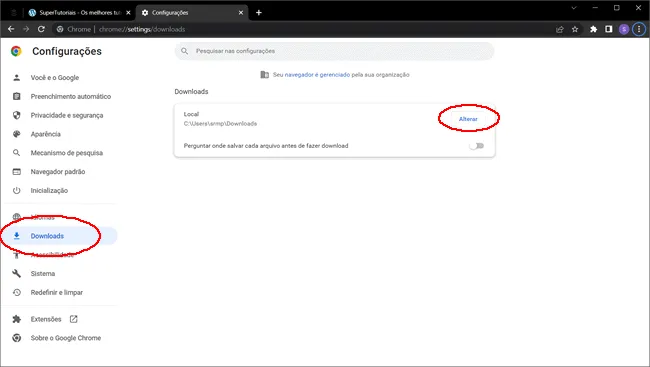Viewport: 650px width, 367px height.
Task: Click the Alterar button for download location
Action: 468,119
